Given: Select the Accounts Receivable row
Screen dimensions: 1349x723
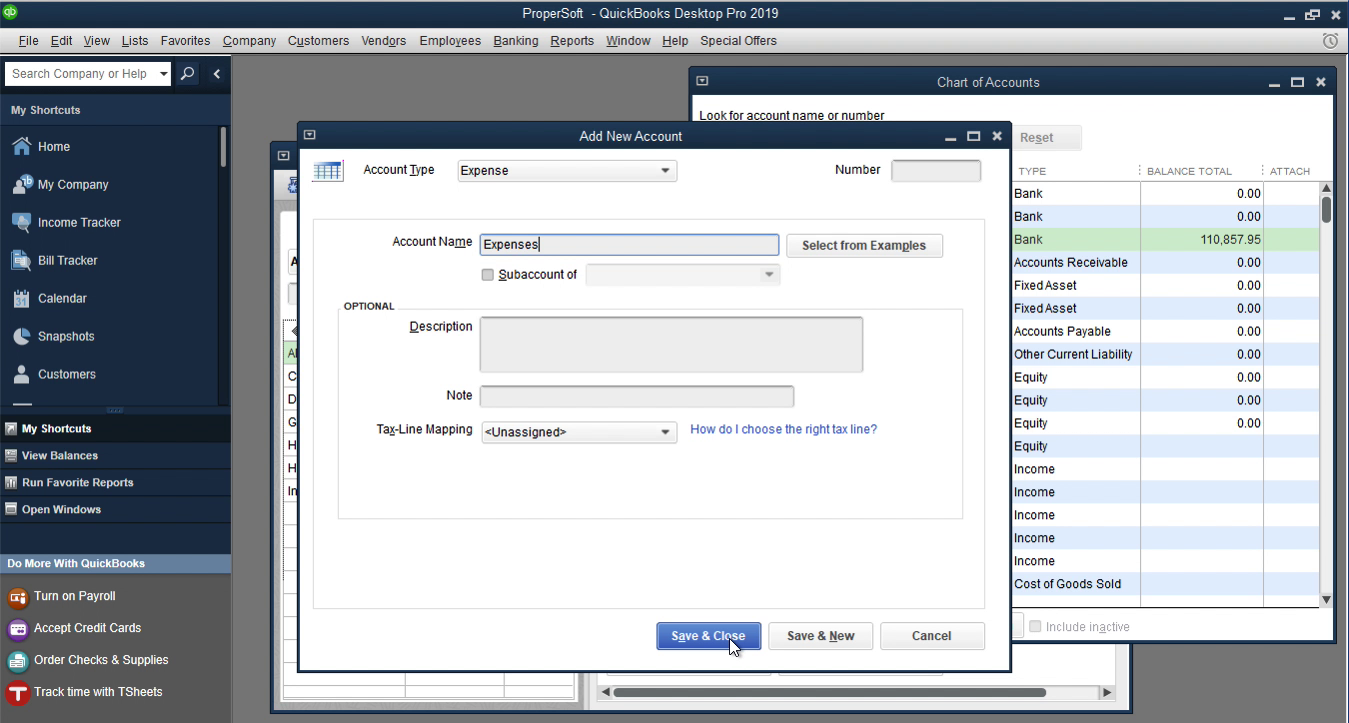Looking at the screenshot, I should coord(1166,263).
